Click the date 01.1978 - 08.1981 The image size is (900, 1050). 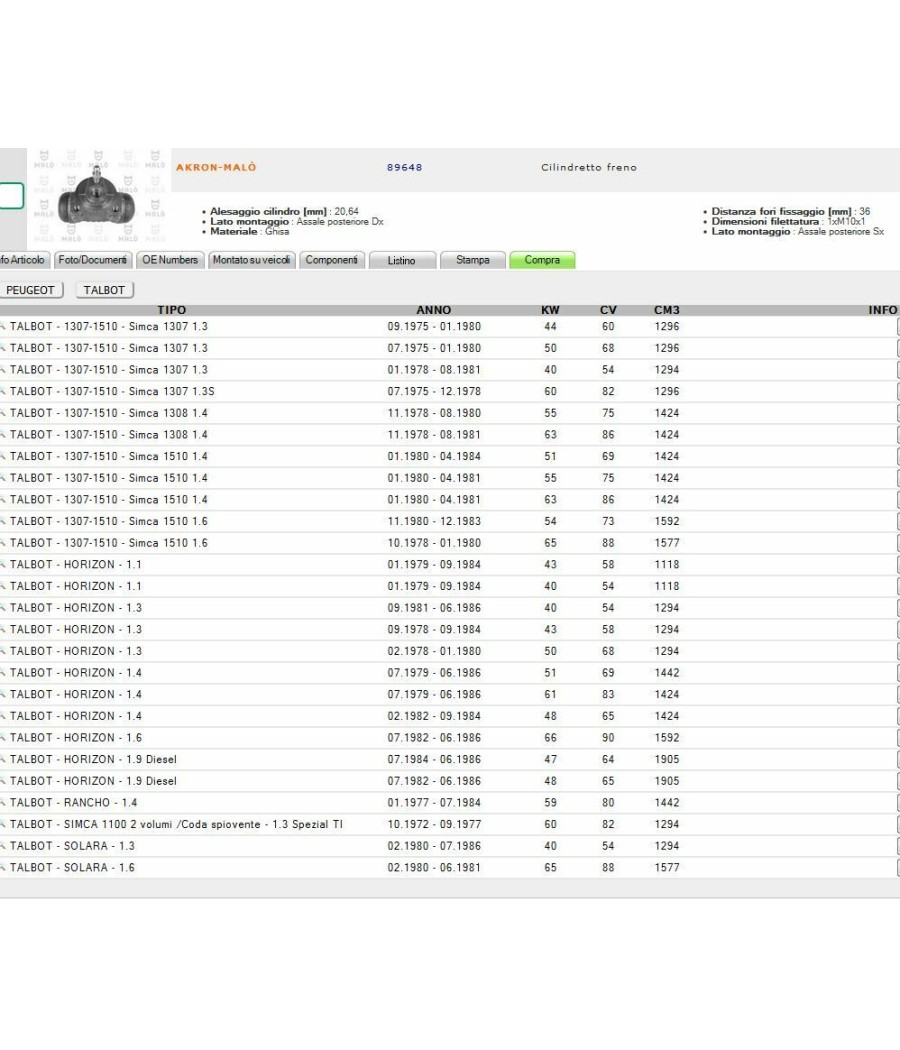(x=434, y=370)
